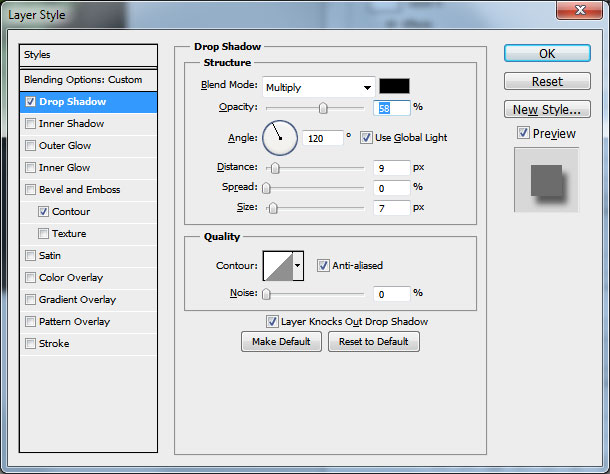
Task: Enable the Stroke checkbox
Action: point(30,344)
